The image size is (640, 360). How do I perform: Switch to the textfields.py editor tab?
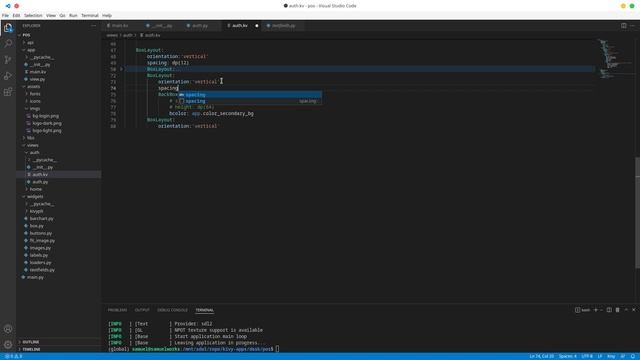pos(283,26)
